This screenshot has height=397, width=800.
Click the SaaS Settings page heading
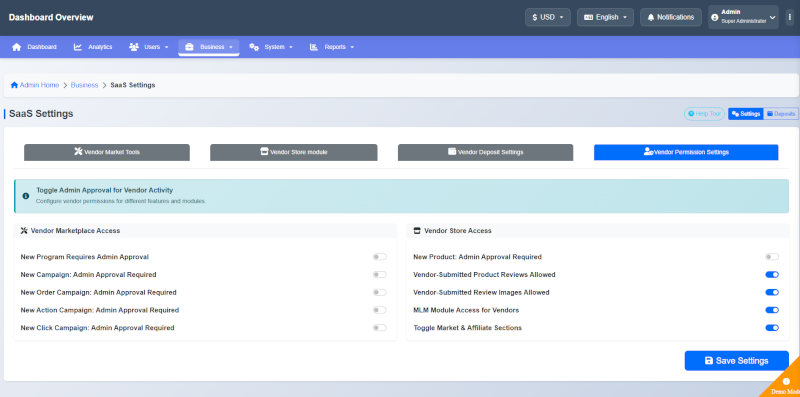pos(41,114)
